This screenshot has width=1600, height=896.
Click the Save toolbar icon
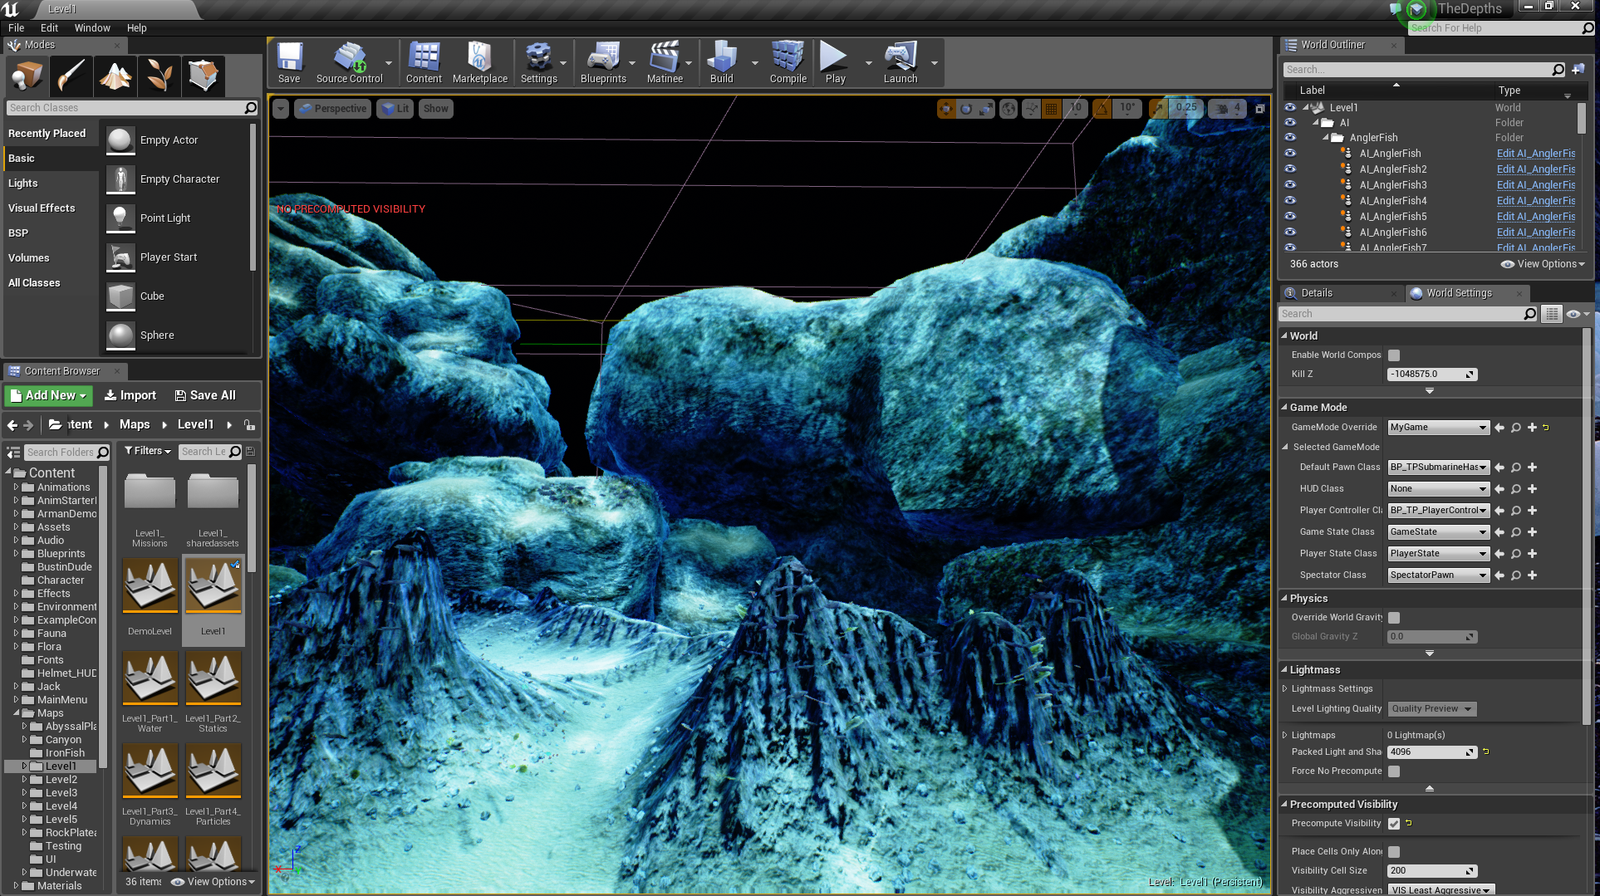(289, 62)
